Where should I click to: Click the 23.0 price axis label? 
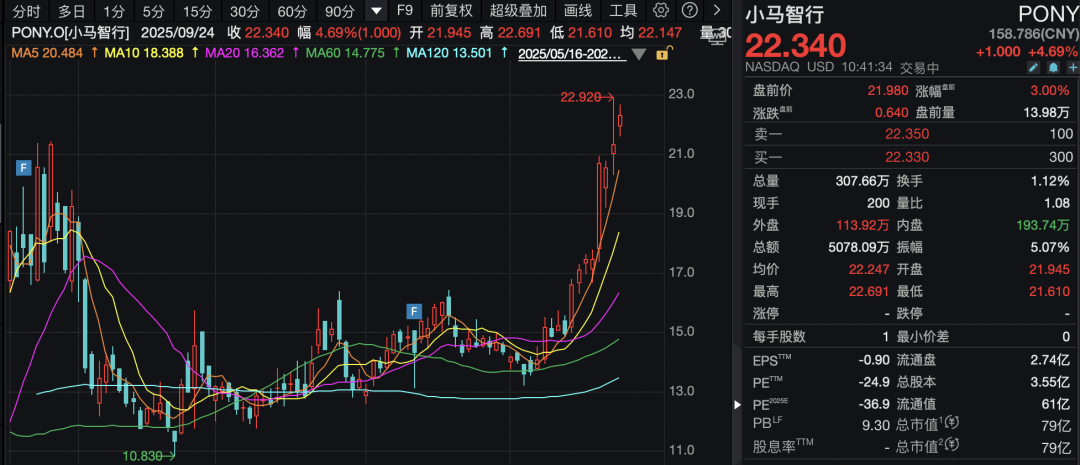pos(683,94)
